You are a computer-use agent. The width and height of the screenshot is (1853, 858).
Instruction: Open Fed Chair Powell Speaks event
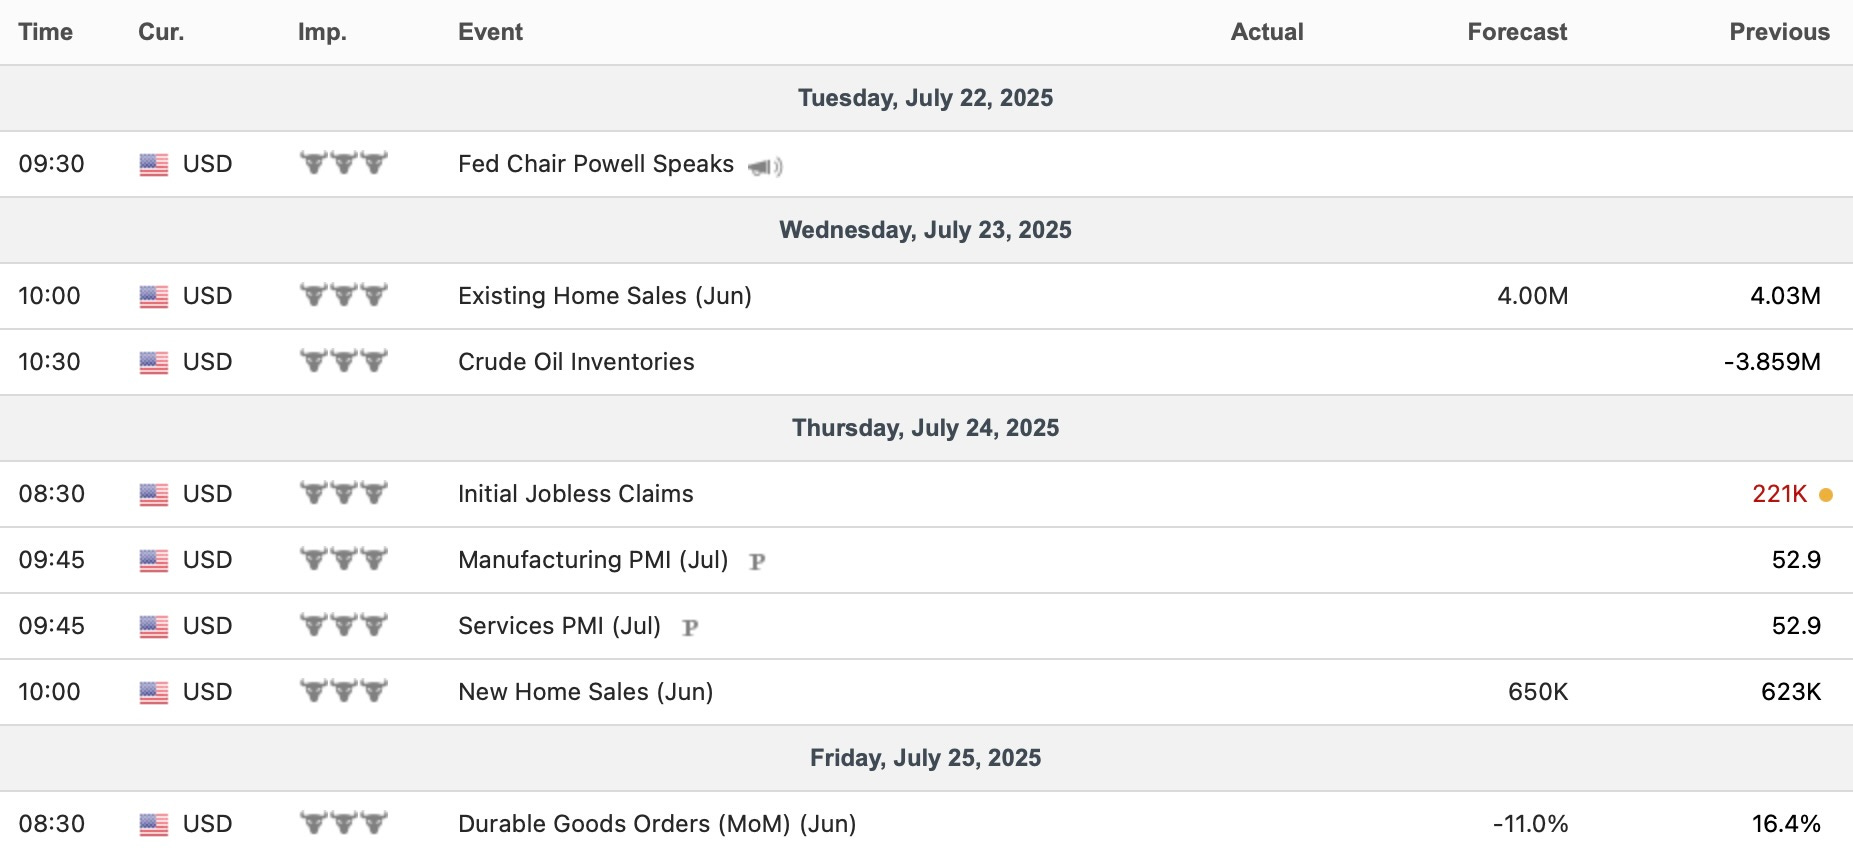[595, 164]
